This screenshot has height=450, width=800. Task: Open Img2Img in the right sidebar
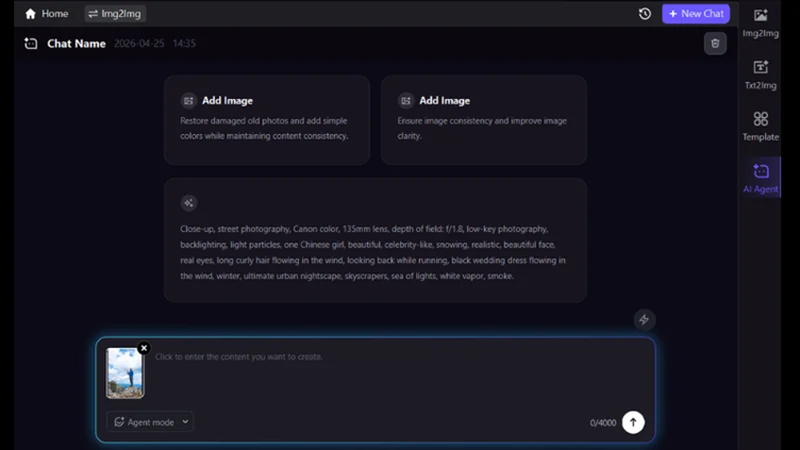pos(761,22)
